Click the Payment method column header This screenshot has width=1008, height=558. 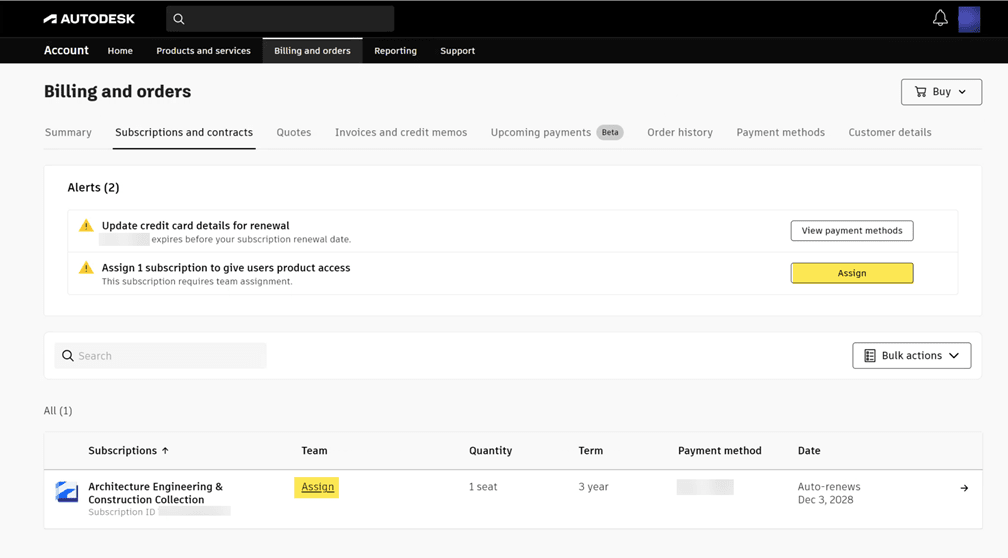720,451
